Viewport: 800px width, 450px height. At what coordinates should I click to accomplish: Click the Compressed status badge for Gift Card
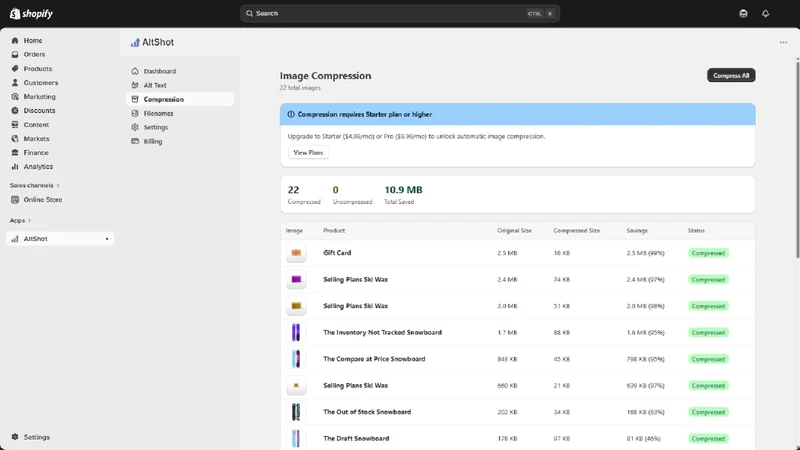708,253
